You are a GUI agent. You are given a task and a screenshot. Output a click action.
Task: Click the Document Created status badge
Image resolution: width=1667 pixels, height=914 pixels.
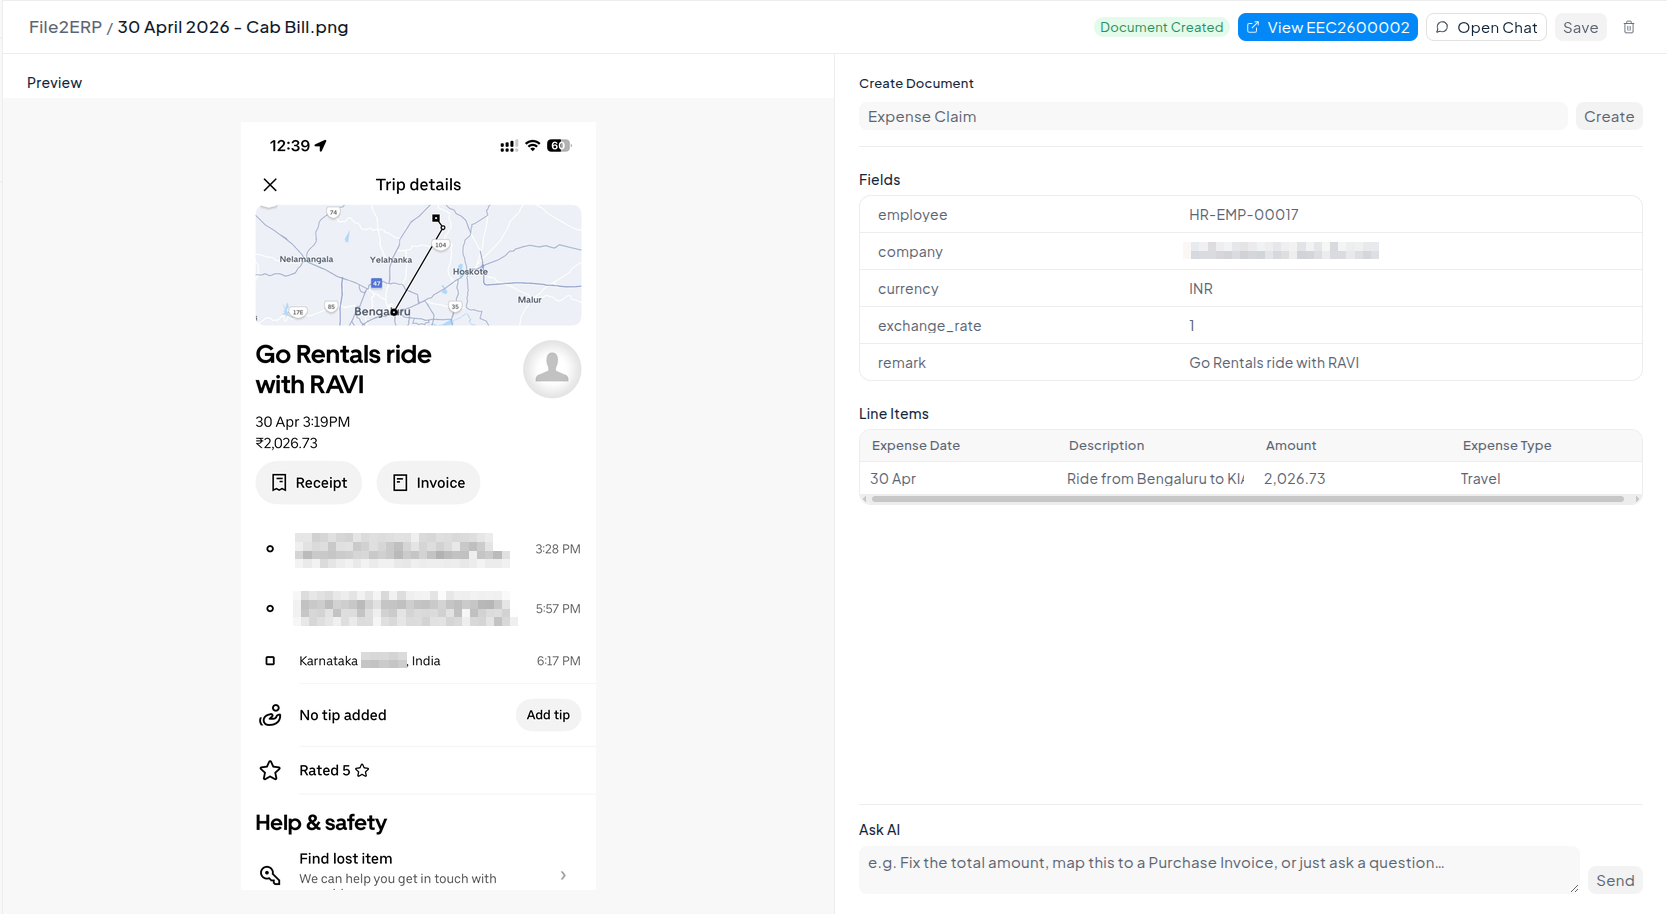tap(1161, 27)
